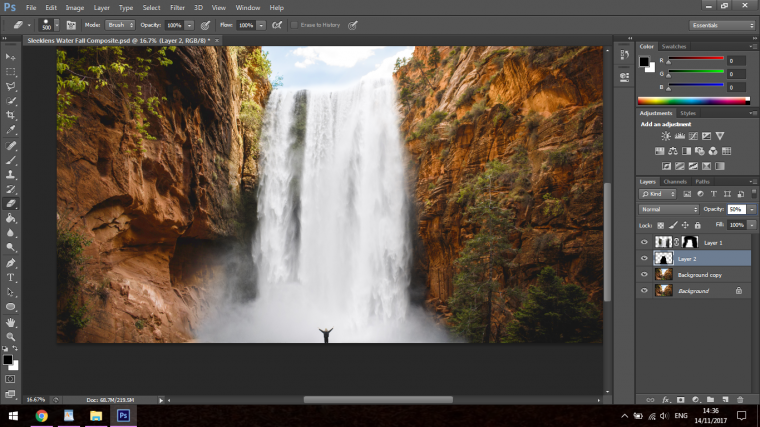Select the Spot Healing Brush tool

coord(10,145)
